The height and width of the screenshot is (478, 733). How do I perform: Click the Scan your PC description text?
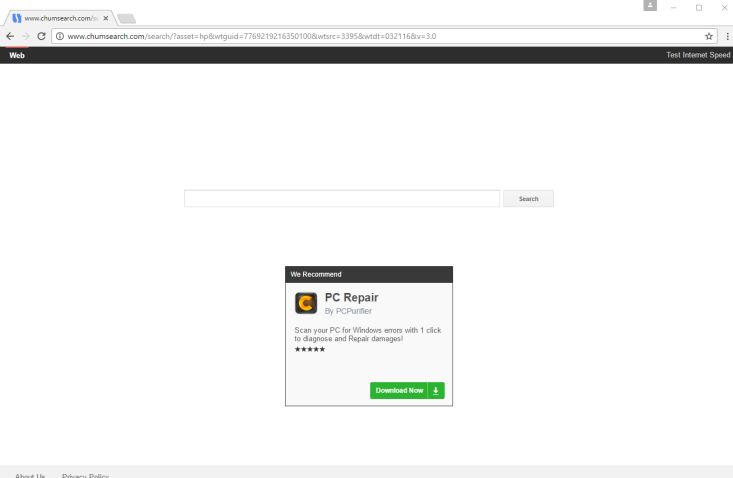click(368, 335)
